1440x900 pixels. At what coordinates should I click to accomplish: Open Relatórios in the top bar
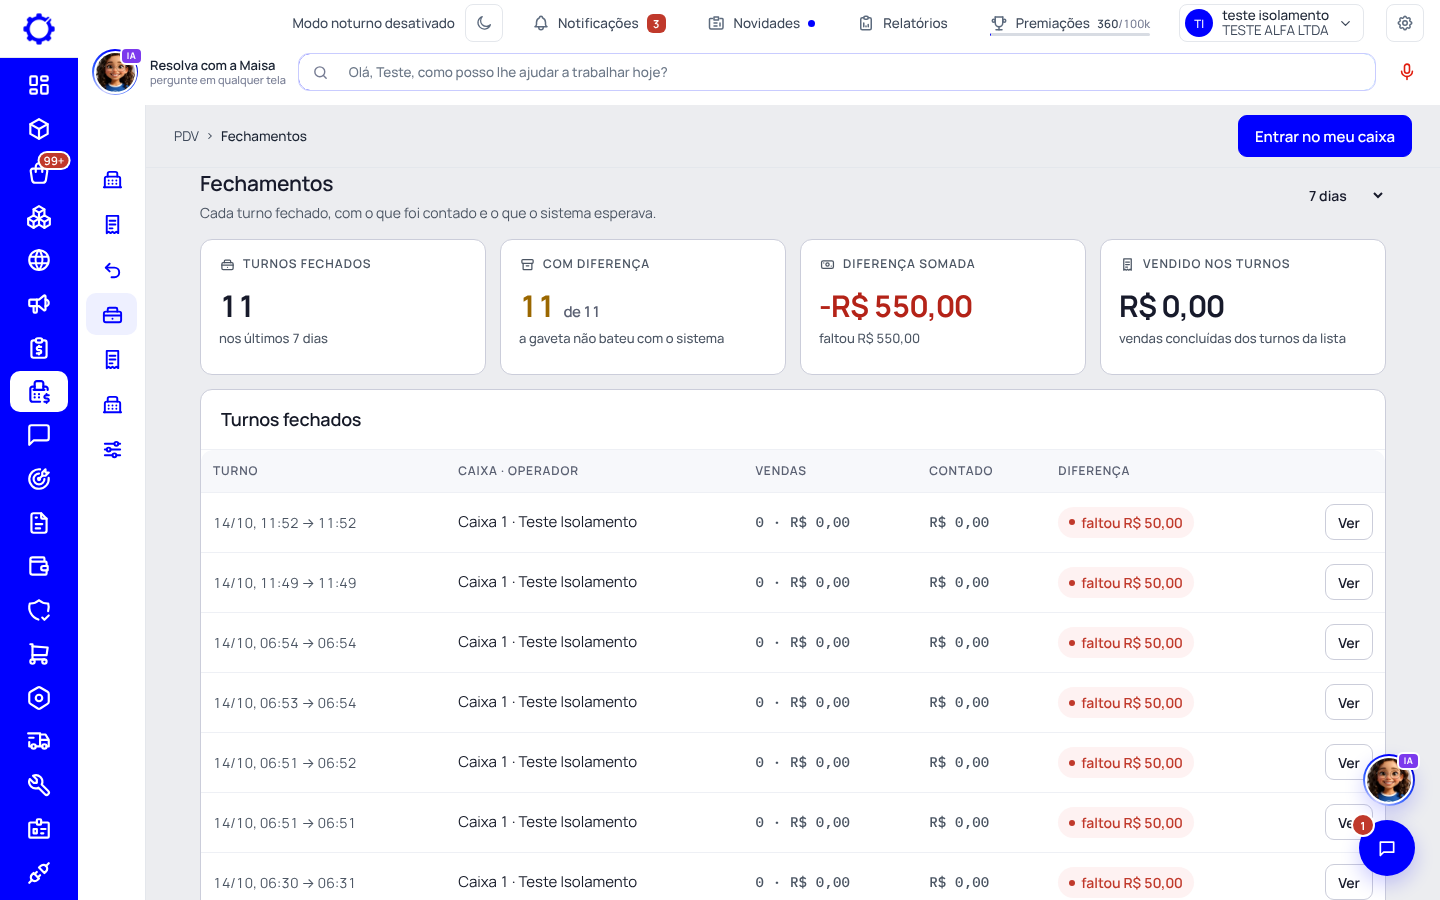click(x=903, y=23)
